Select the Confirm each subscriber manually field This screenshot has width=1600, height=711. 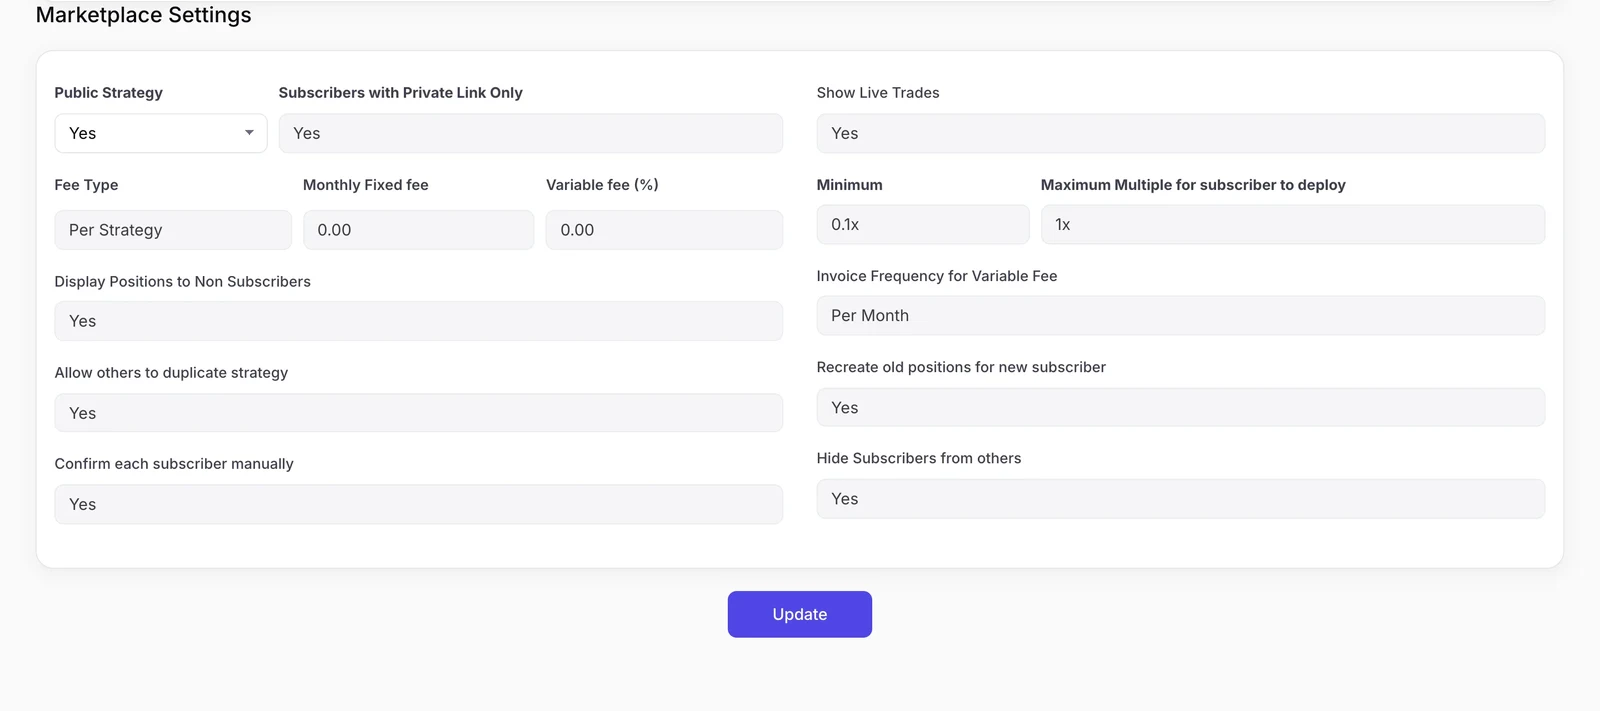(x=419, y=504)
